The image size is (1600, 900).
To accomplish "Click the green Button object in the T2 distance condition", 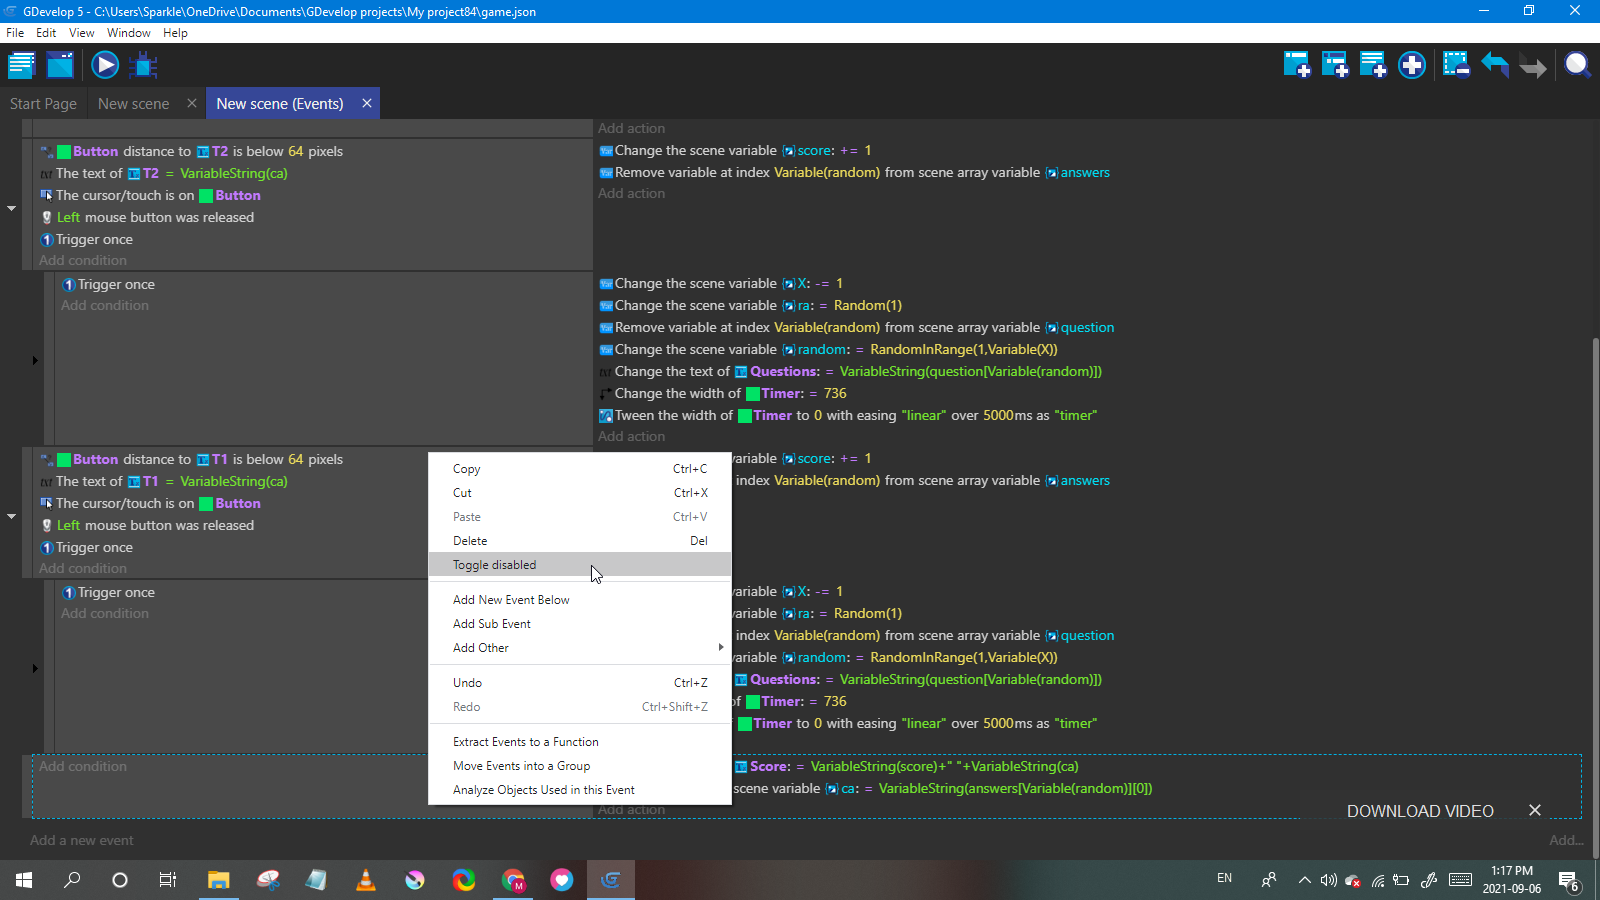I will click(x=88, y=151).
